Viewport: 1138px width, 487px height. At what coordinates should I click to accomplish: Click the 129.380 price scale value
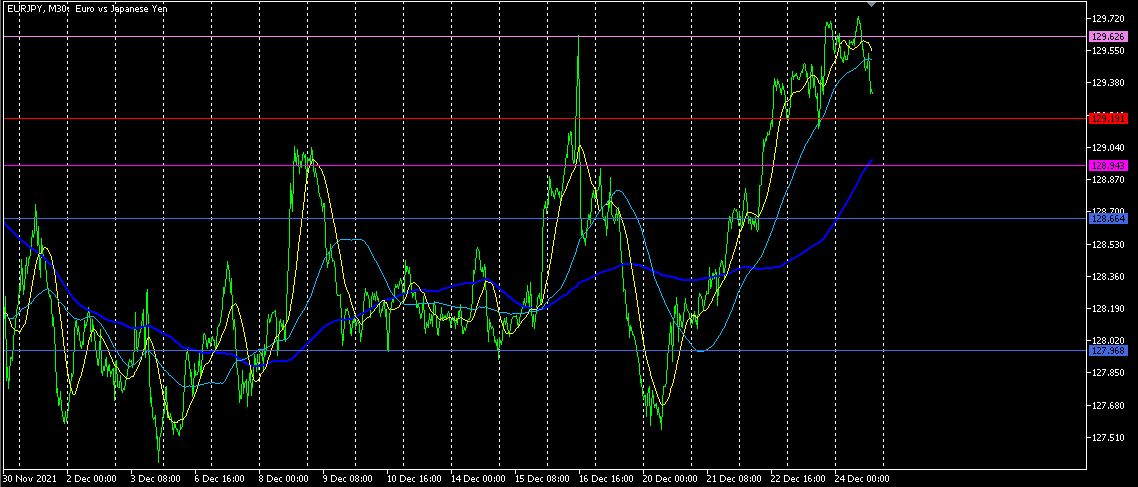click(x=1108, y=83)
